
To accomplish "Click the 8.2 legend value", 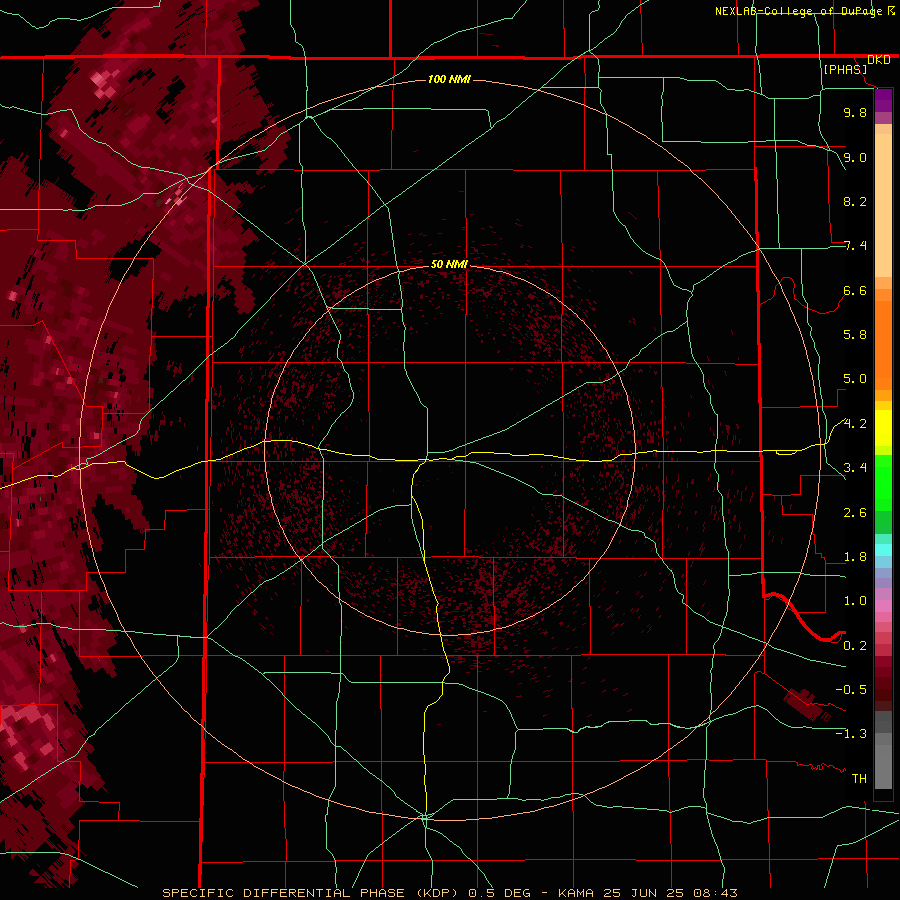I will [855, 201].
